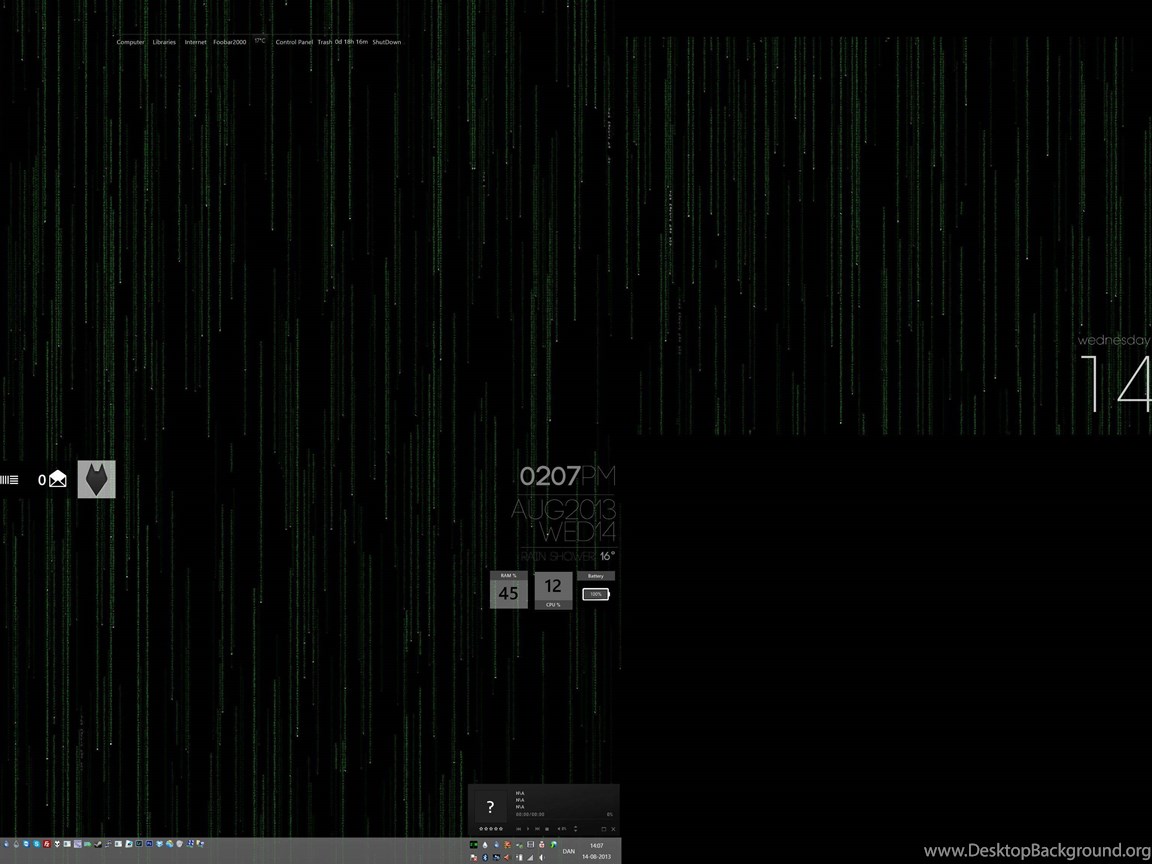Click the up/down arrows in the music player
Viewport: 1152px width, 864px height.
(x=575, y=829)
